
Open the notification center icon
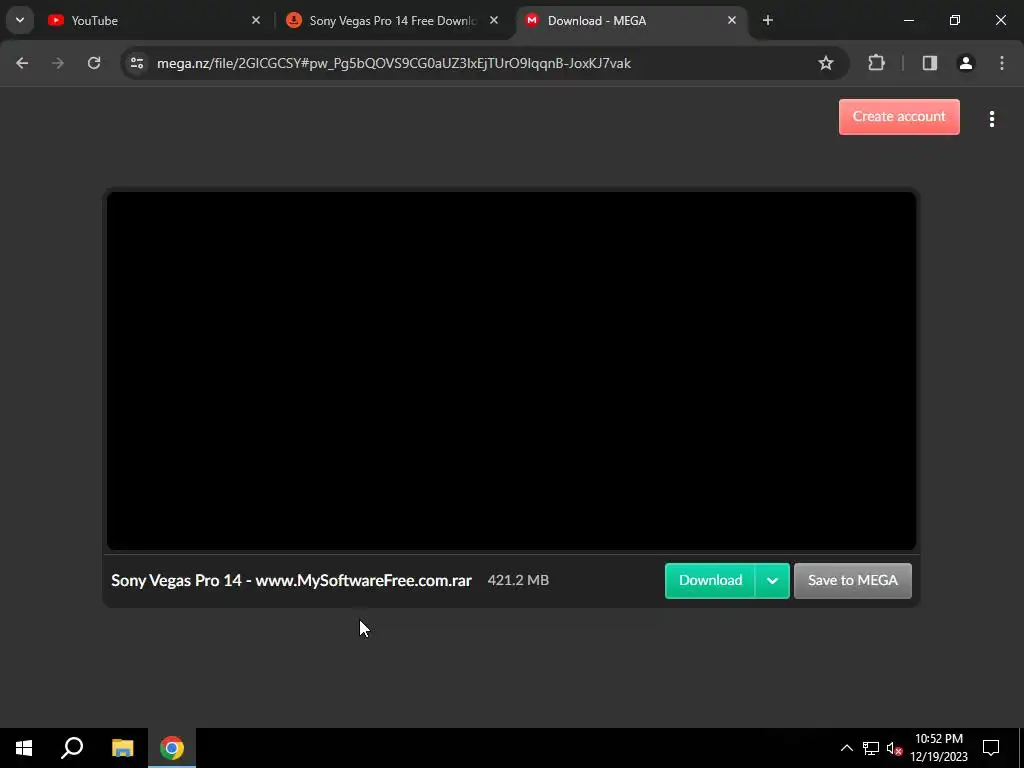coord(991,748)
